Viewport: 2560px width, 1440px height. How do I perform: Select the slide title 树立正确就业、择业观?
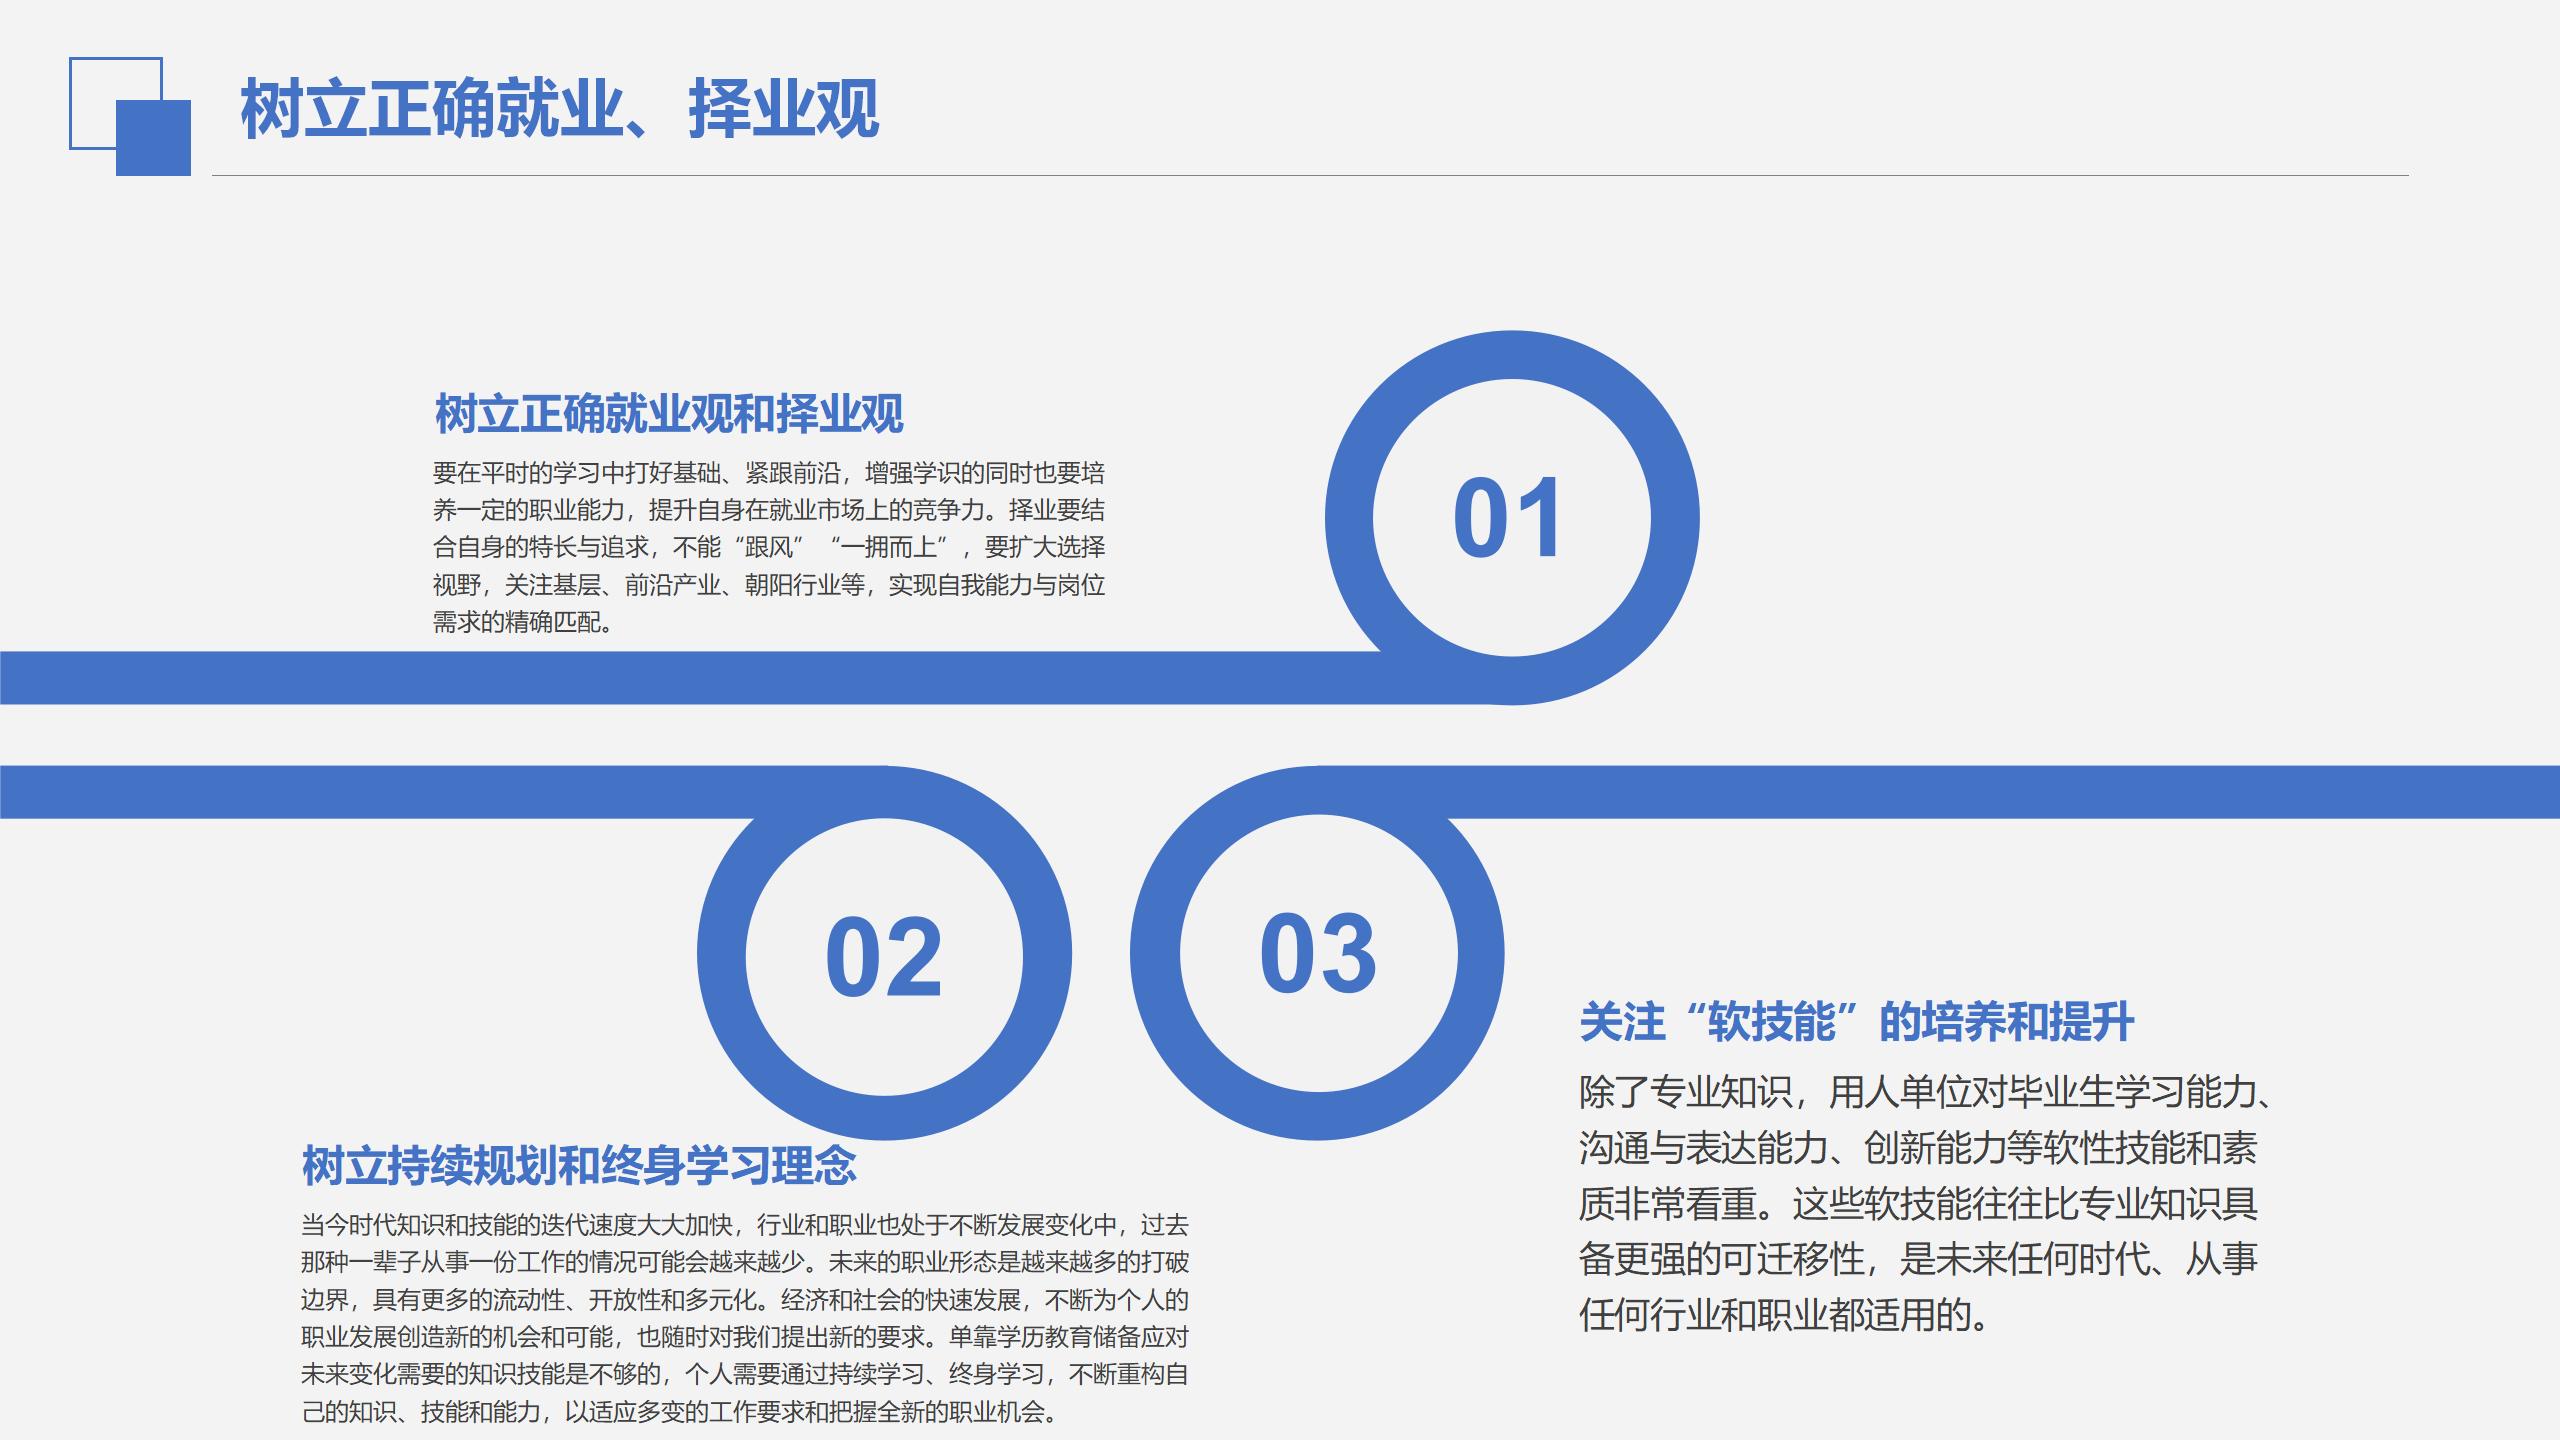point(558,108)
